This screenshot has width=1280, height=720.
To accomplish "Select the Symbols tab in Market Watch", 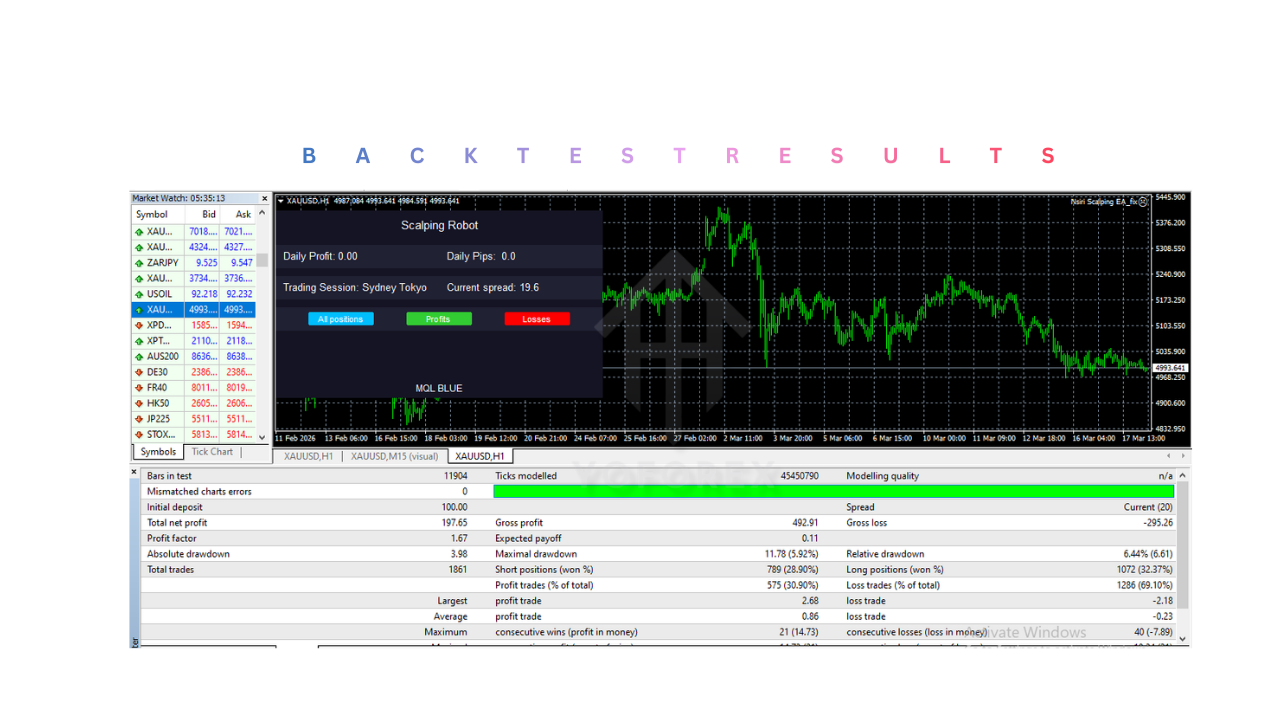I will 156,451.
